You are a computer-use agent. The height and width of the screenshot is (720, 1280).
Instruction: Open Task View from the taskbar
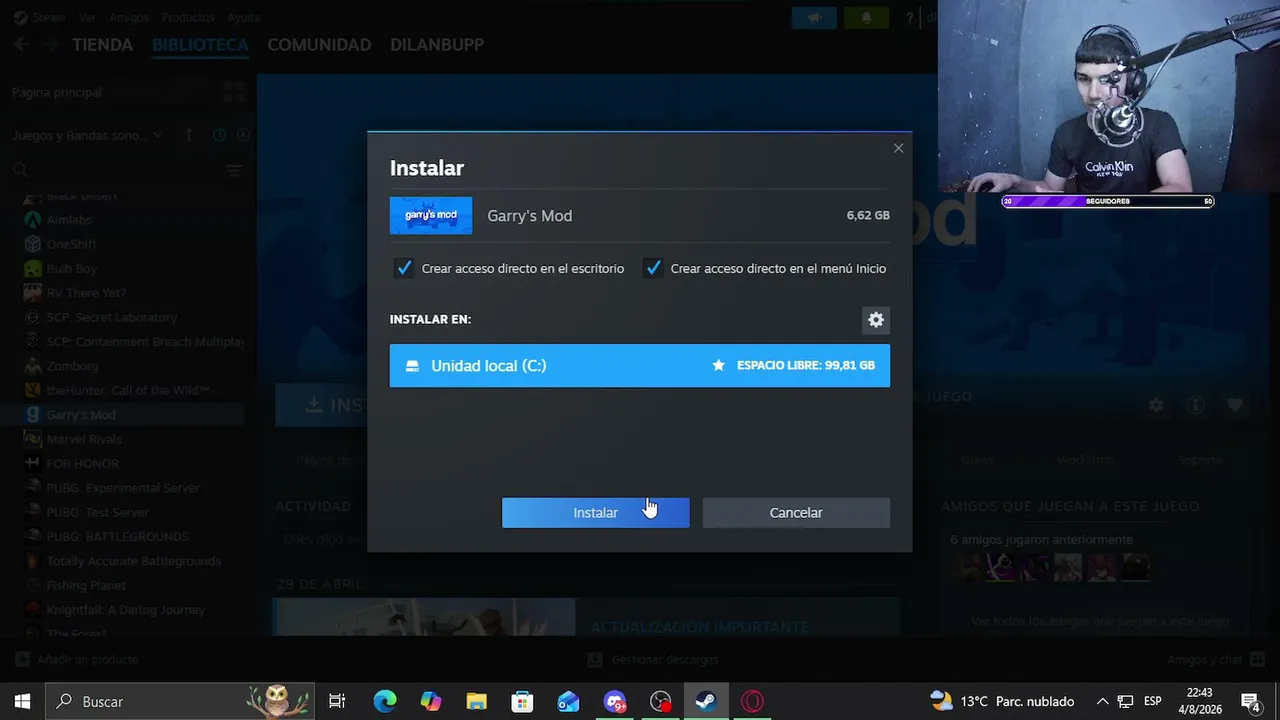pyautogui.click(x=337, y=701)
